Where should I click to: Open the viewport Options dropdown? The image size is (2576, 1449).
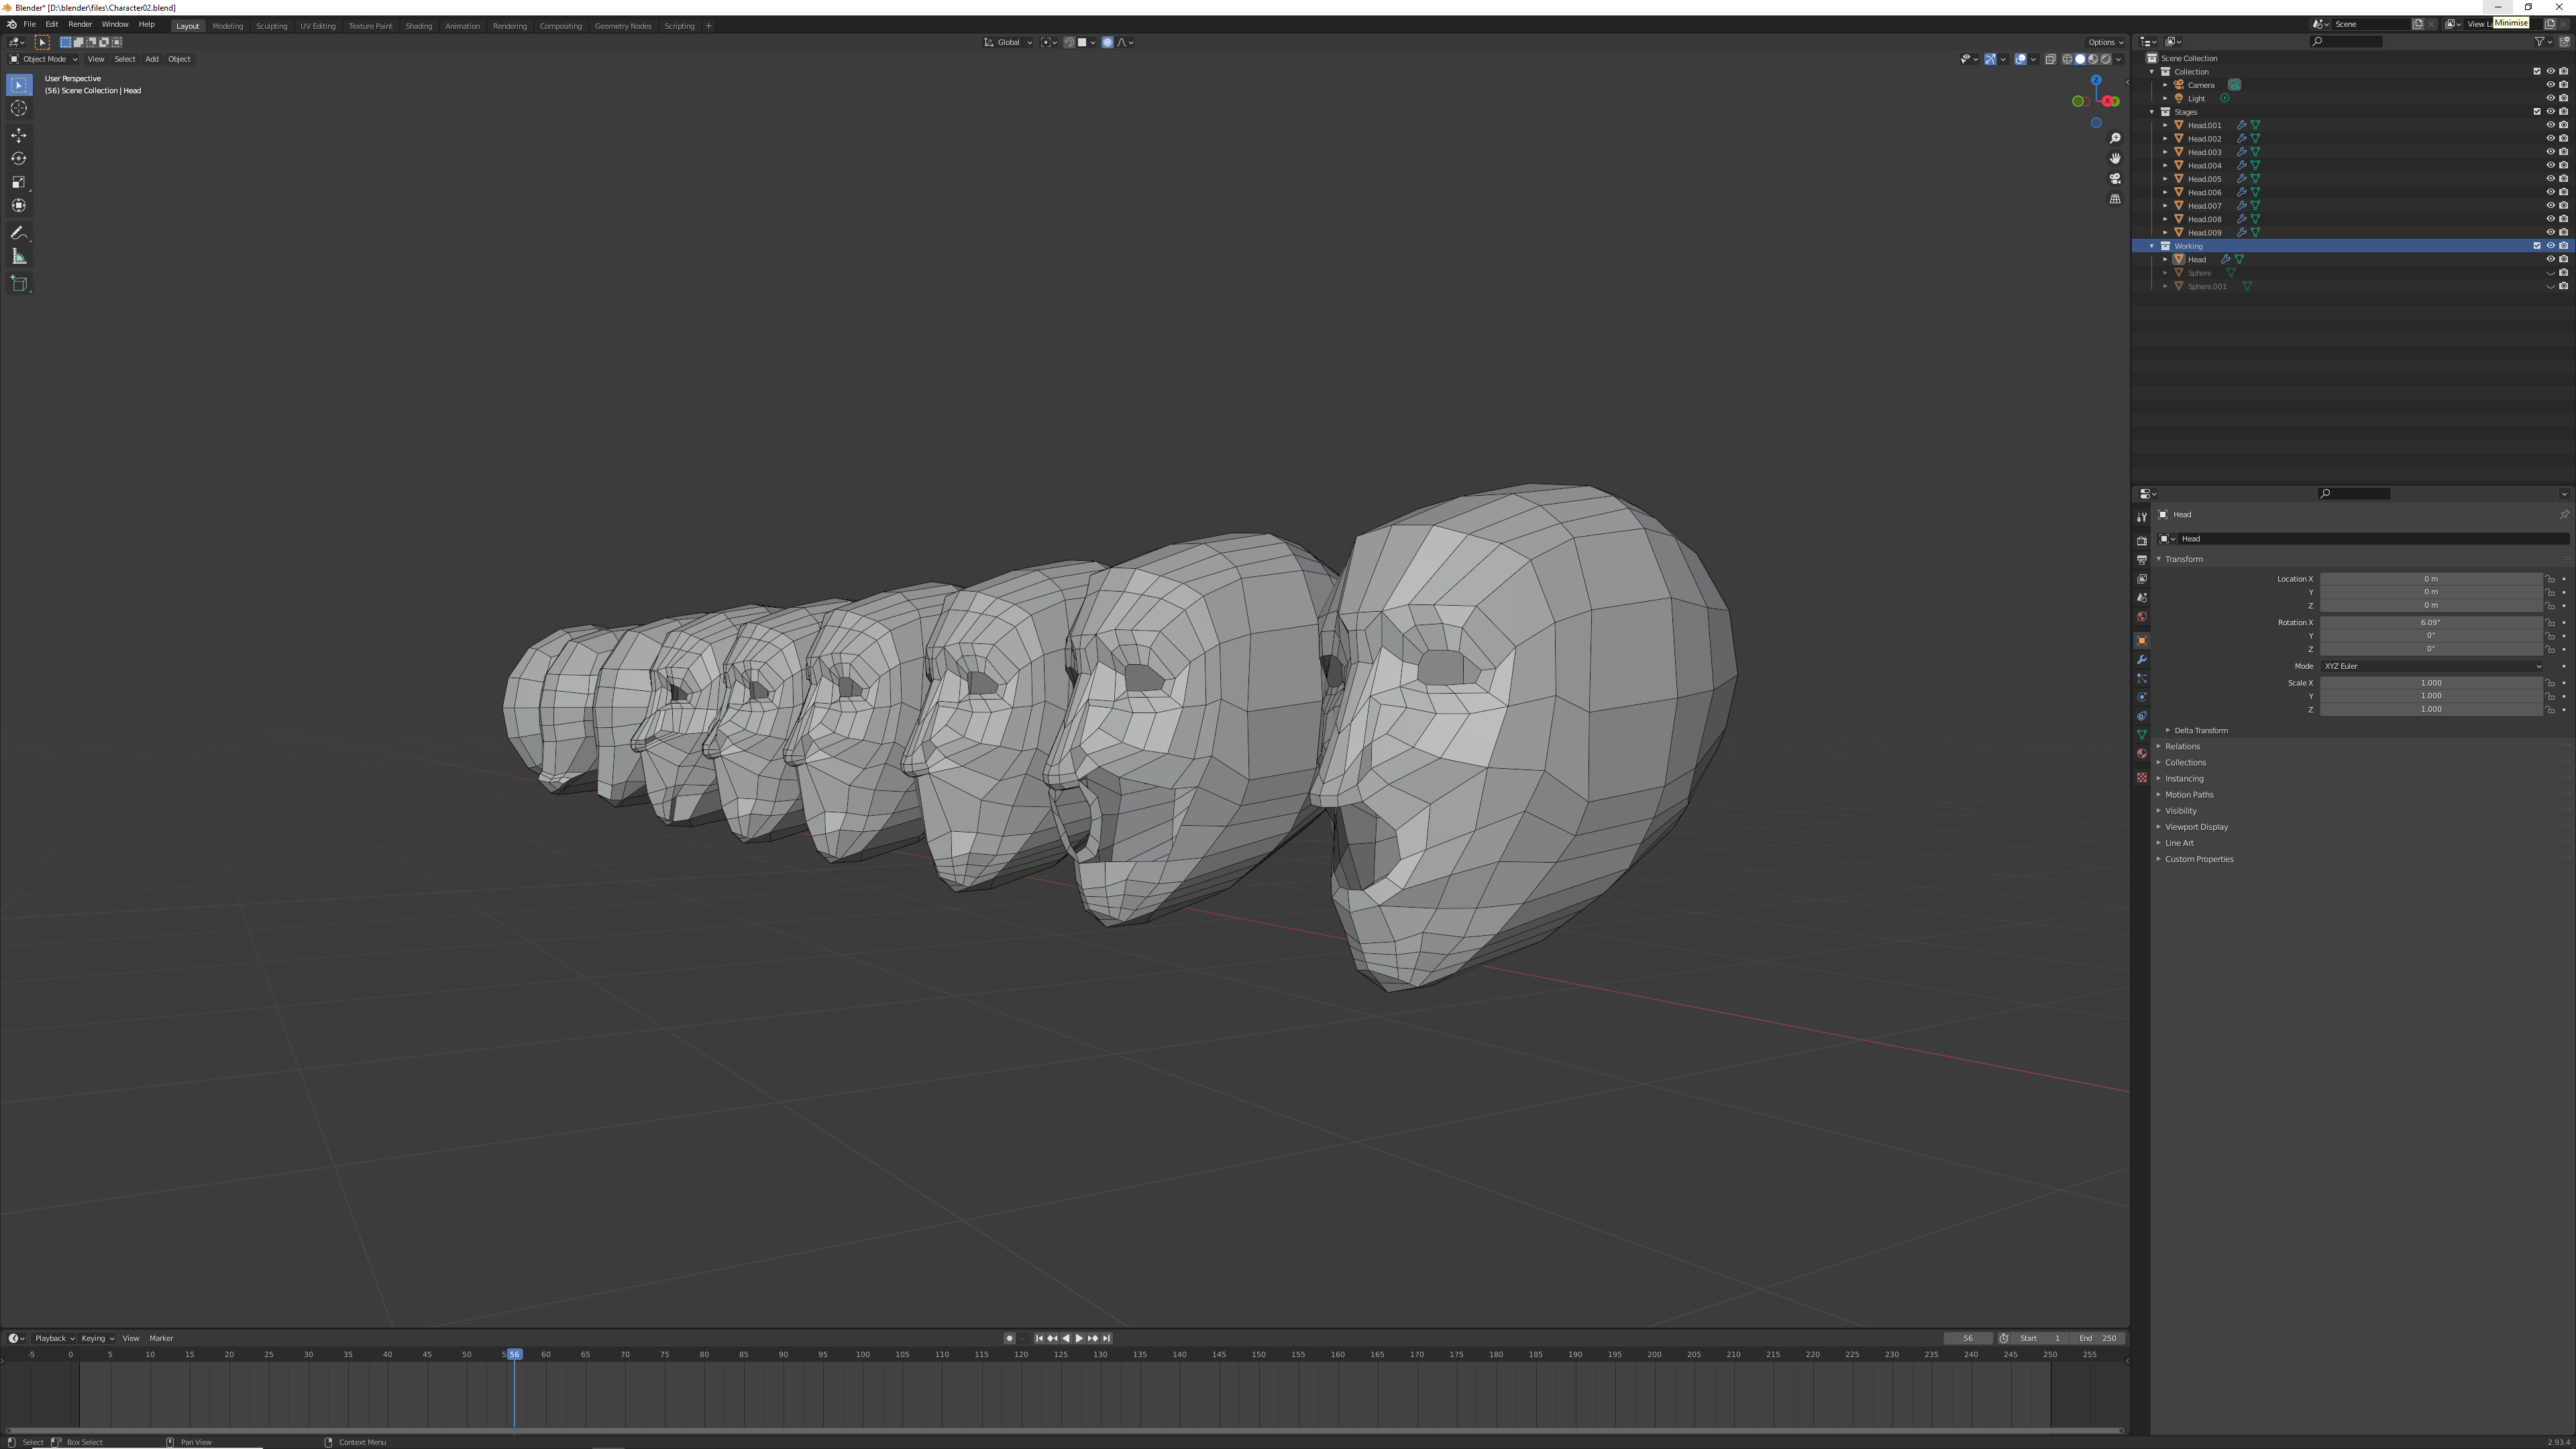(x=2104, y=42)
